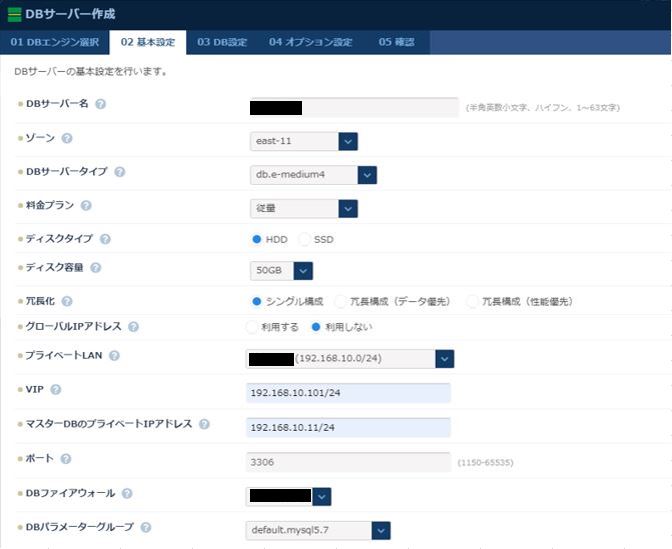Click the マスターDBのプライベートIPアドレス label

click(109, 424)
